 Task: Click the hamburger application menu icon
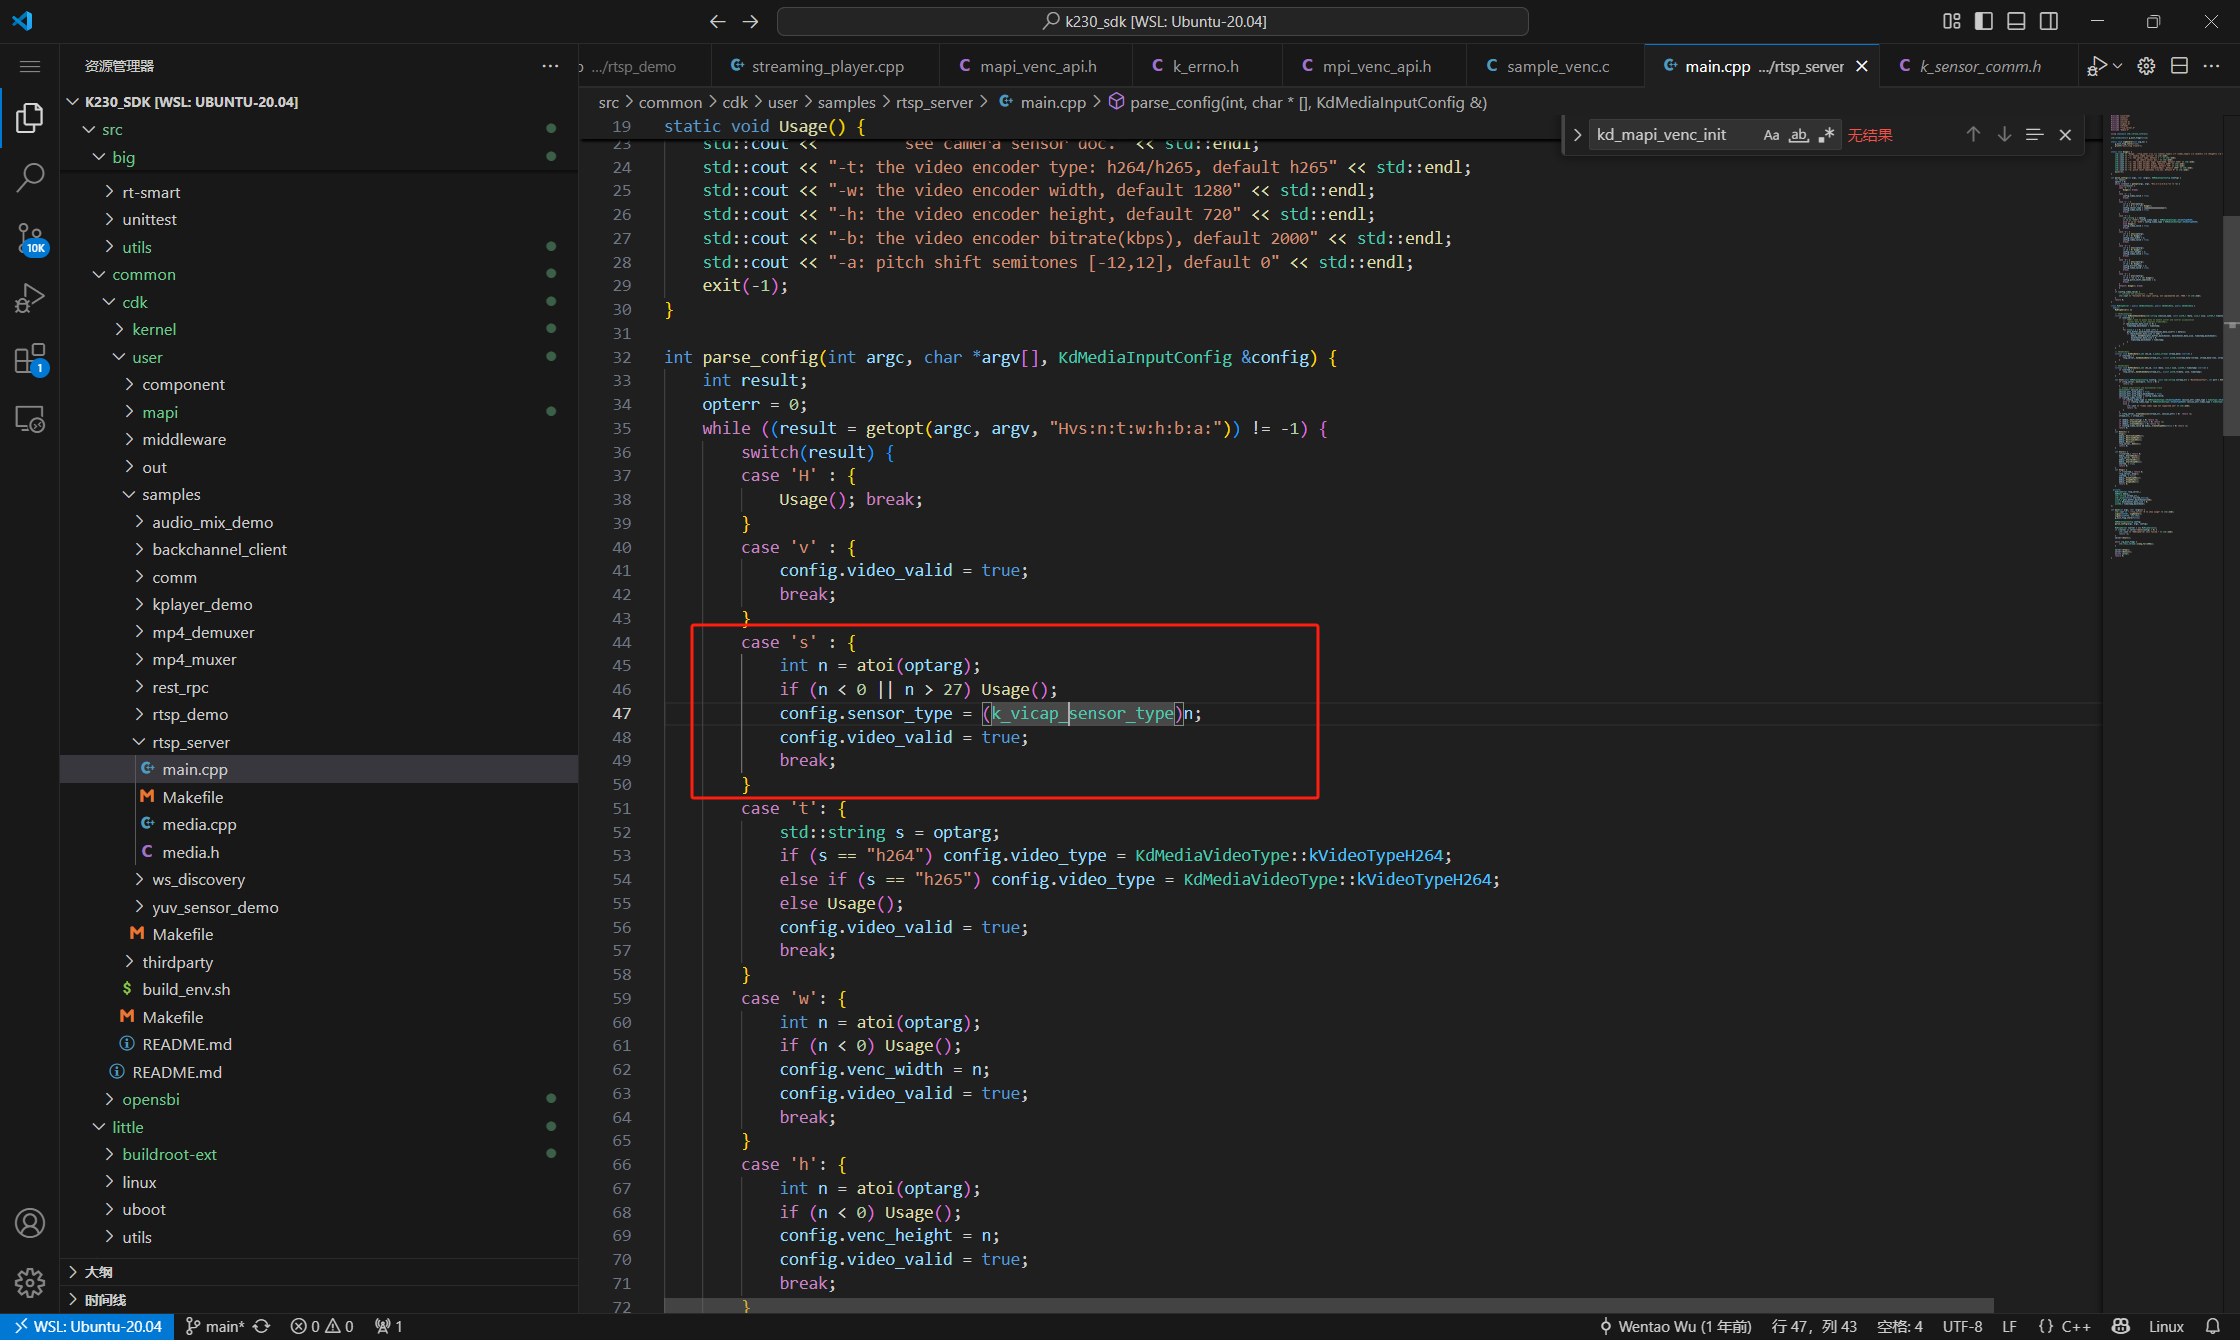(30, 66)
